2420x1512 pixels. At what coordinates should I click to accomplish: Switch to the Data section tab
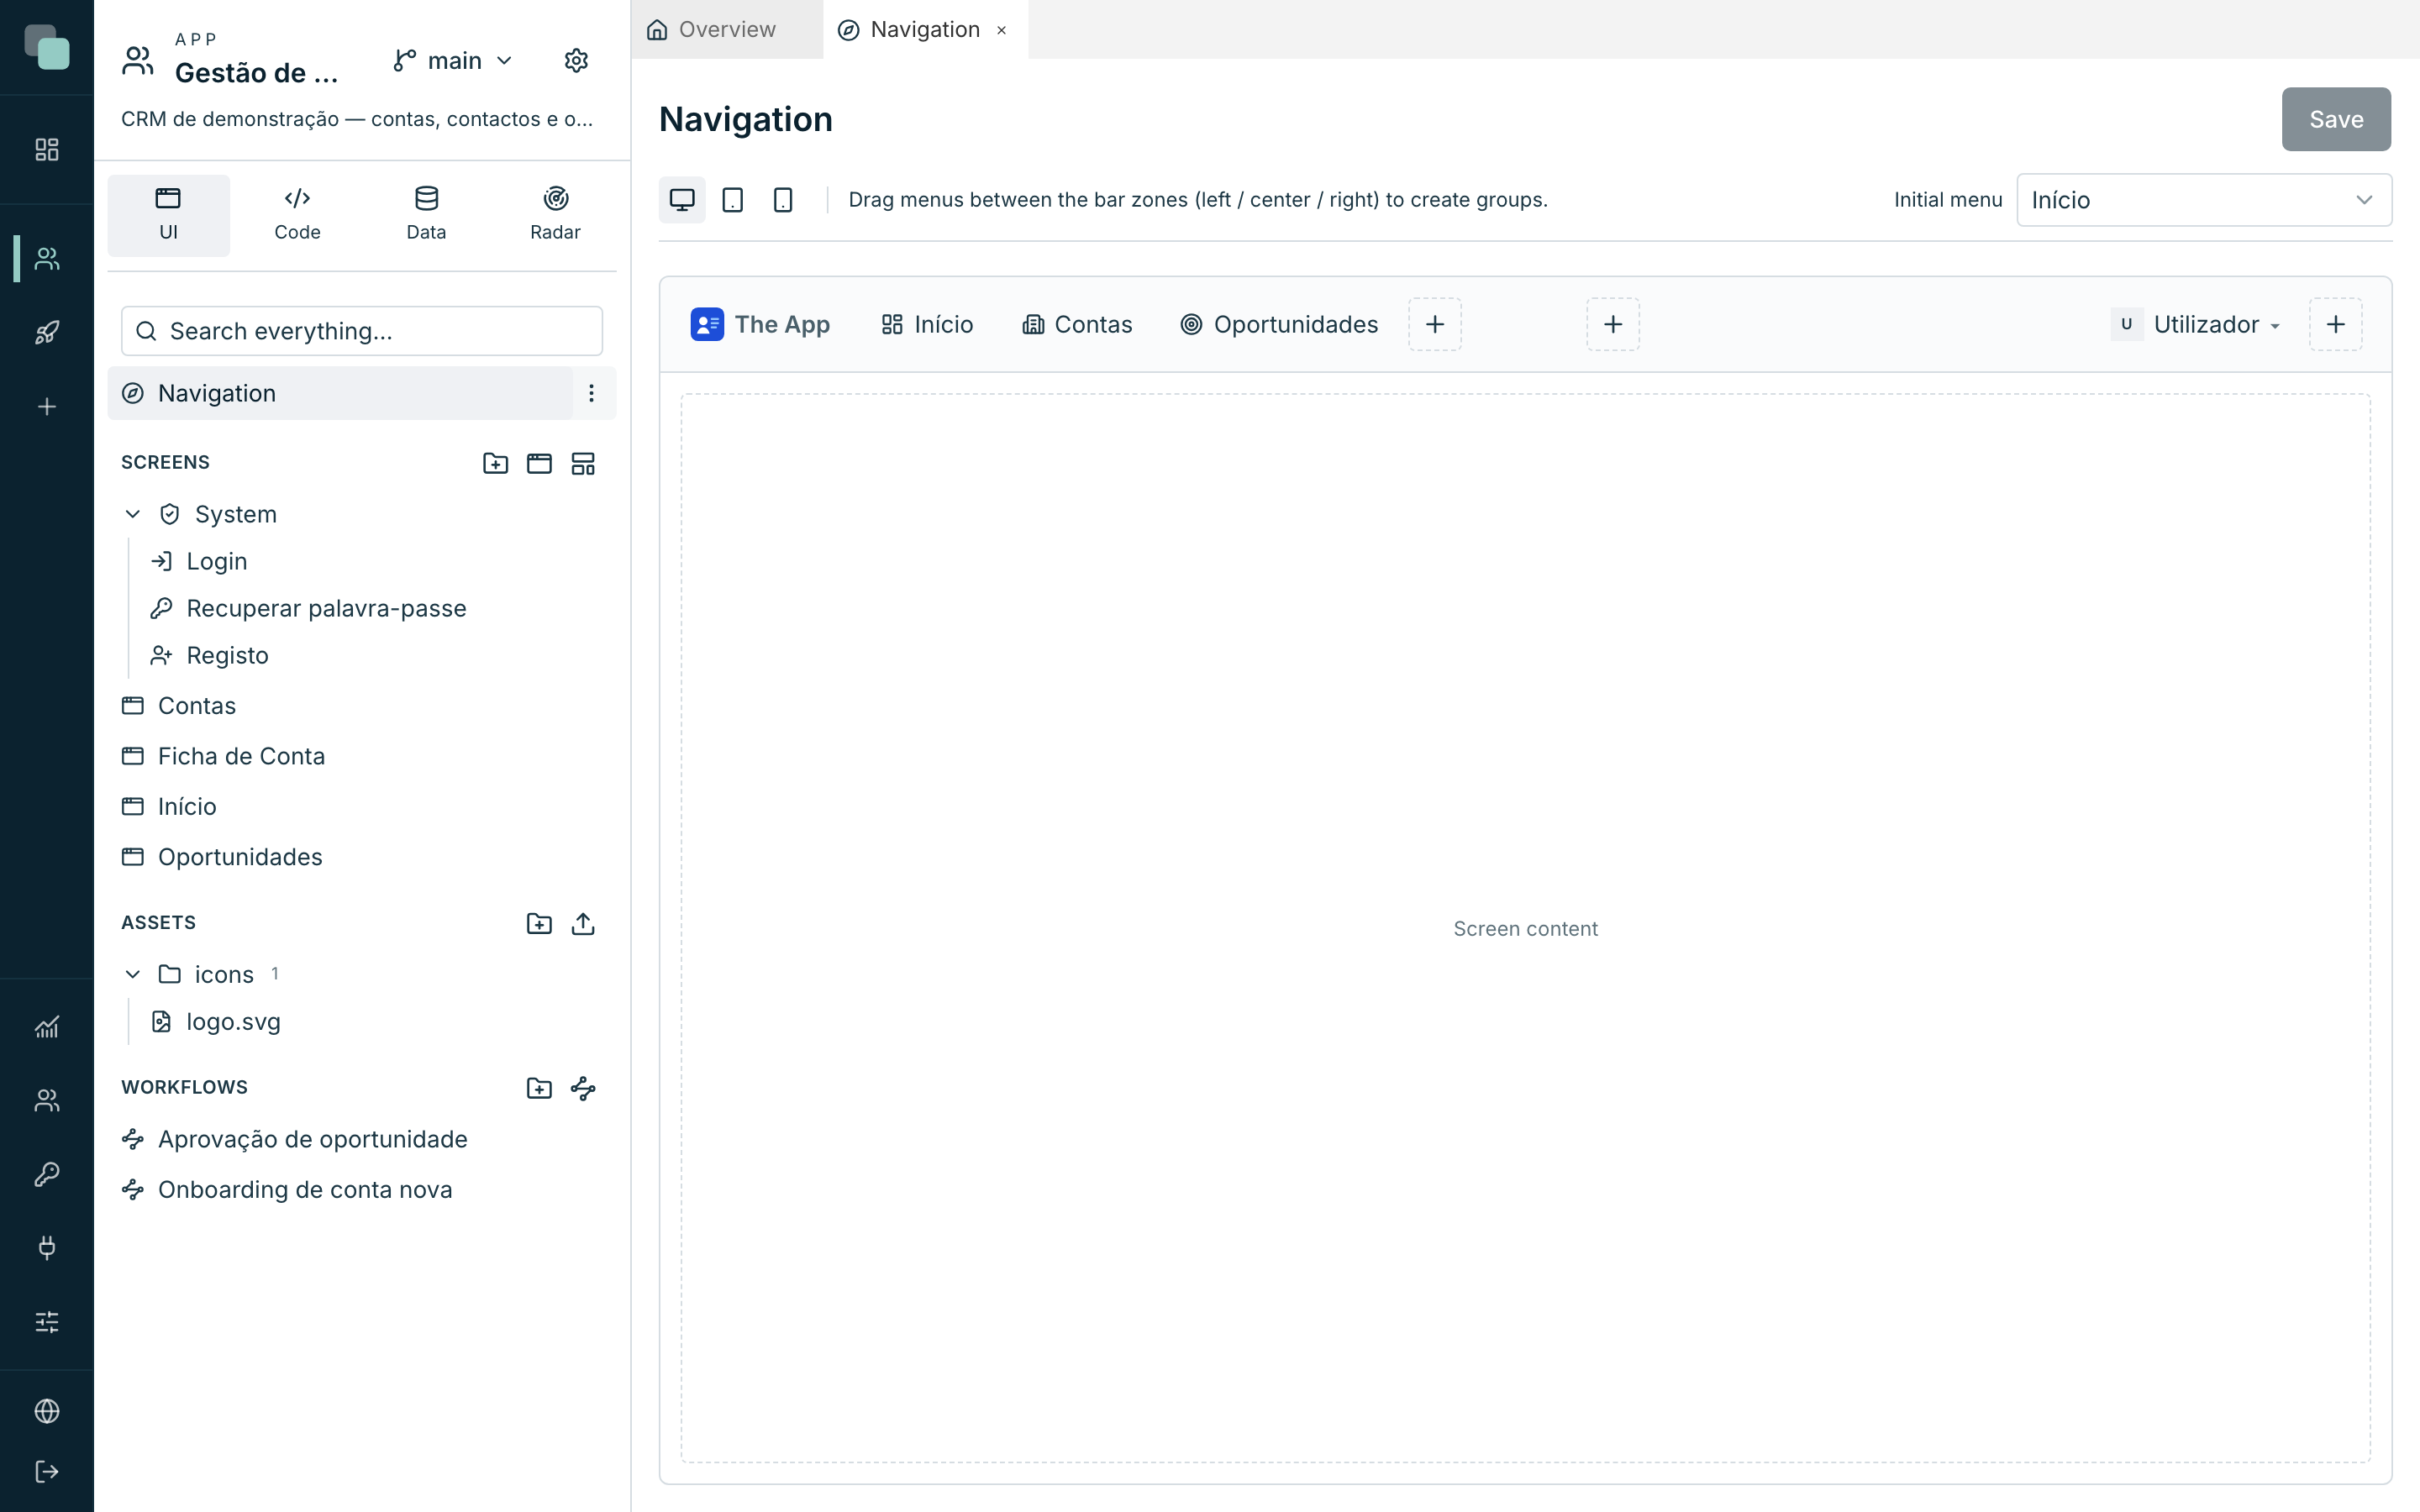click(x=426, y=215)
